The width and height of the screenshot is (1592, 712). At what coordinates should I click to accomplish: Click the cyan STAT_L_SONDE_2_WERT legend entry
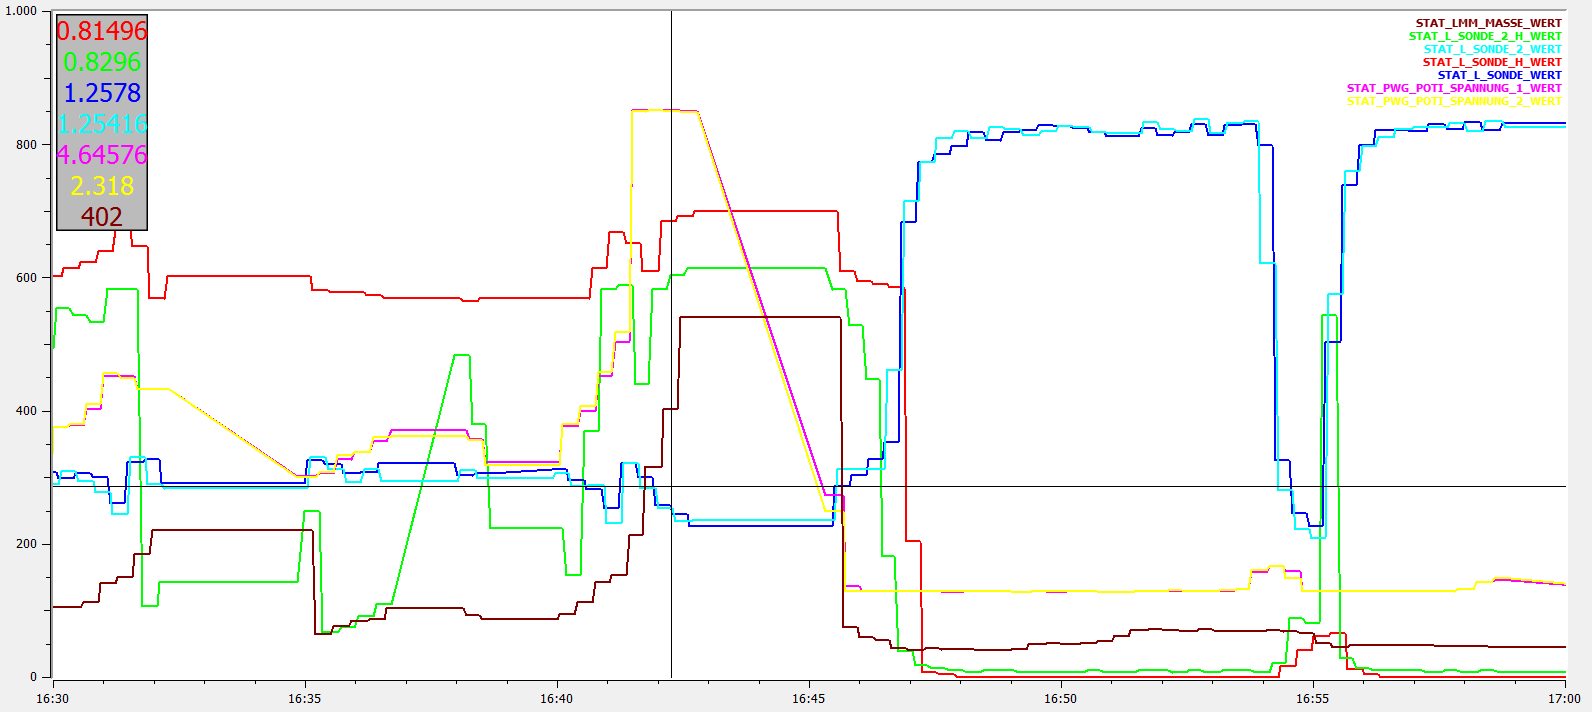point(1492,49)
